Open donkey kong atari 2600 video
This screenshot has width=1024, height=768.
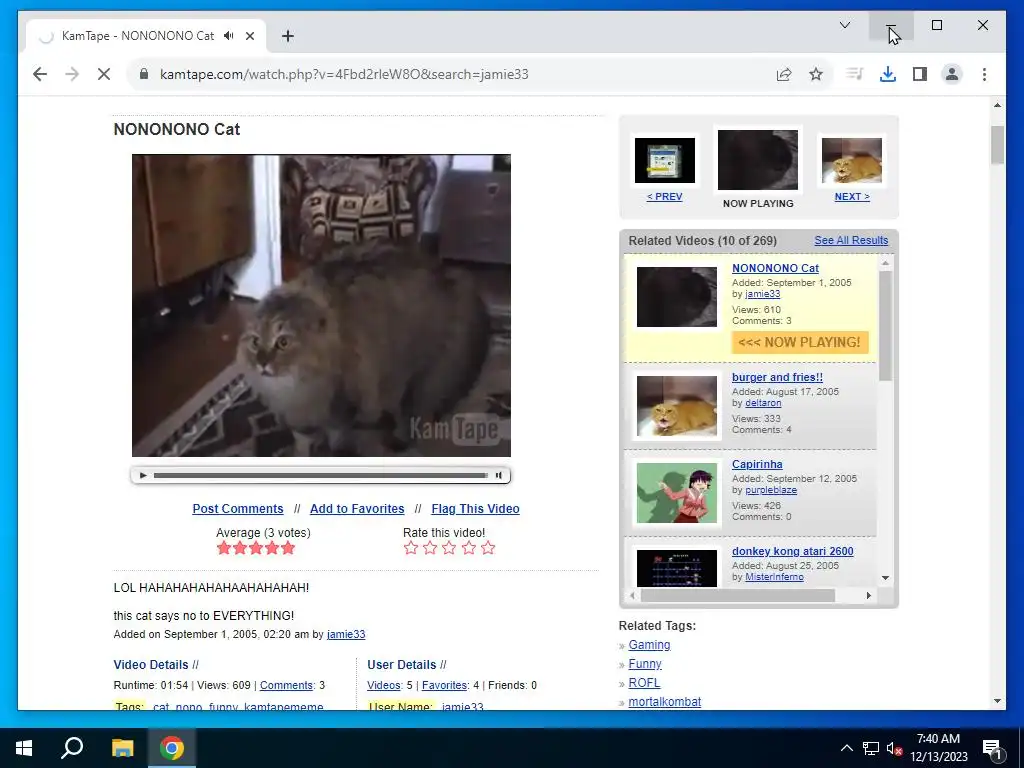(x=792, y=551)
